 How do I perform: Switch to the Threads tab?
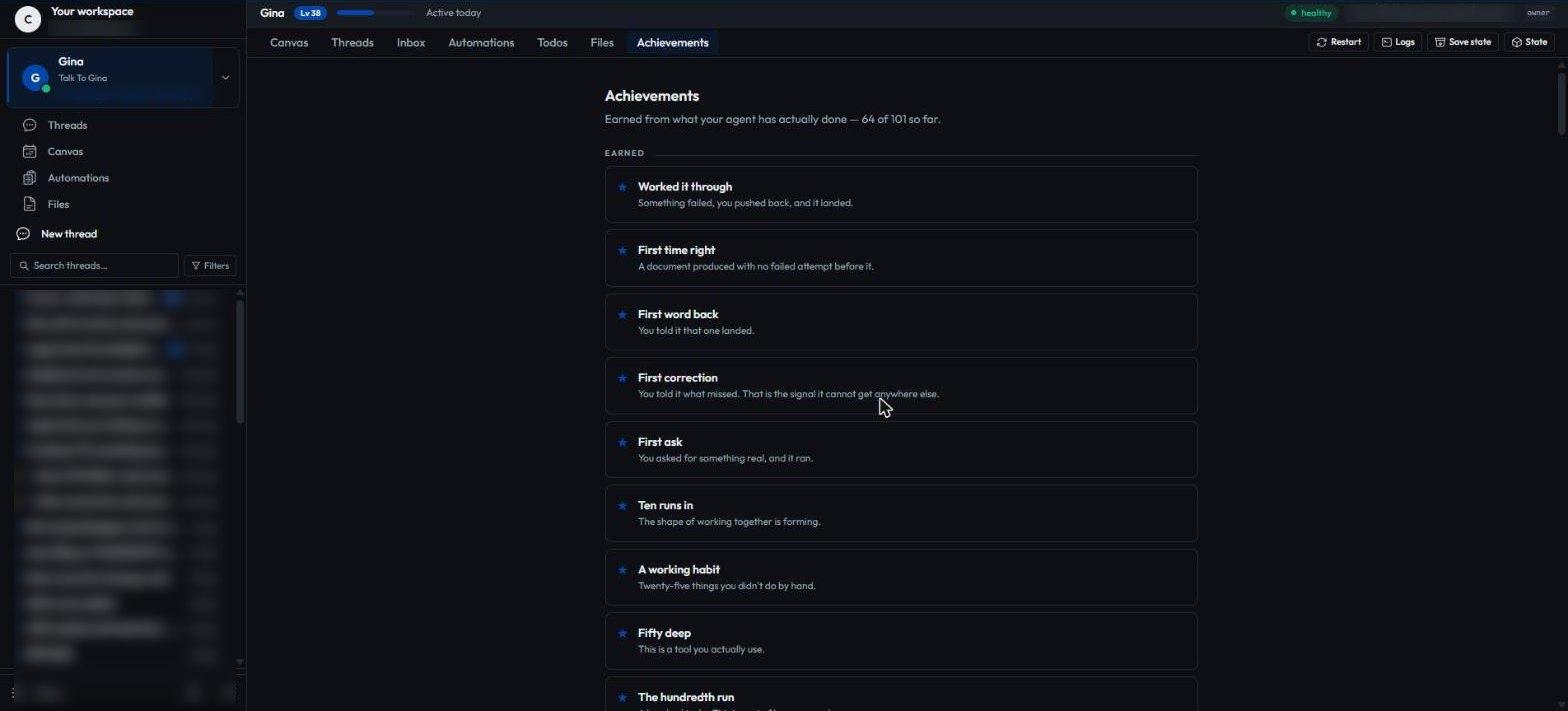point(352,43)
